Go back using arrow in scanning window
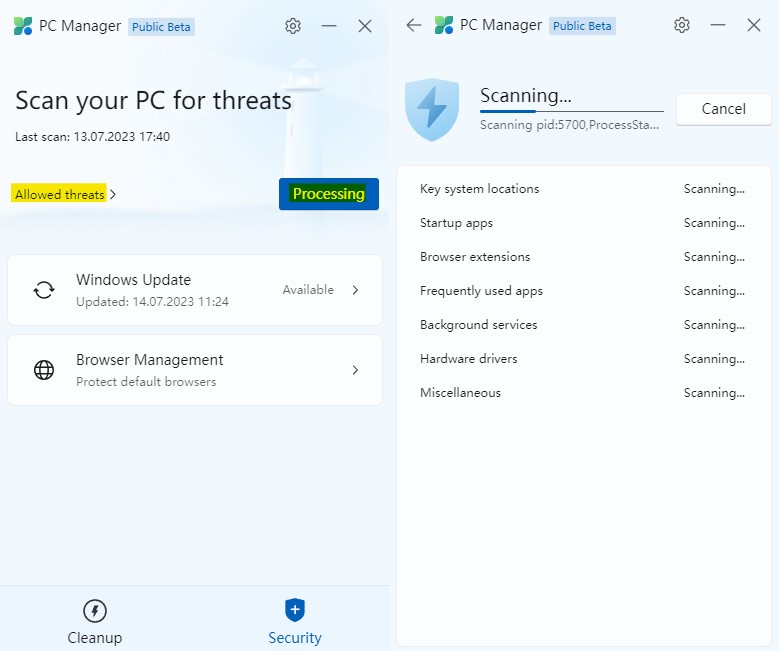 tap(413, 25)
